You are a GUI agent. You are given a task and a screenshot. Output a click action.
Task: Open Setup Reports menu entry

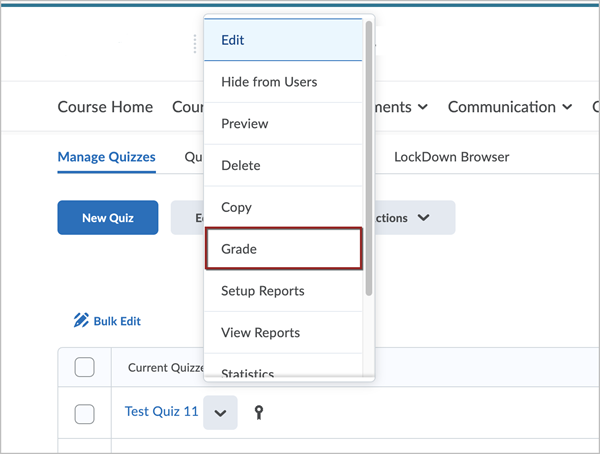tap(283, 291)
